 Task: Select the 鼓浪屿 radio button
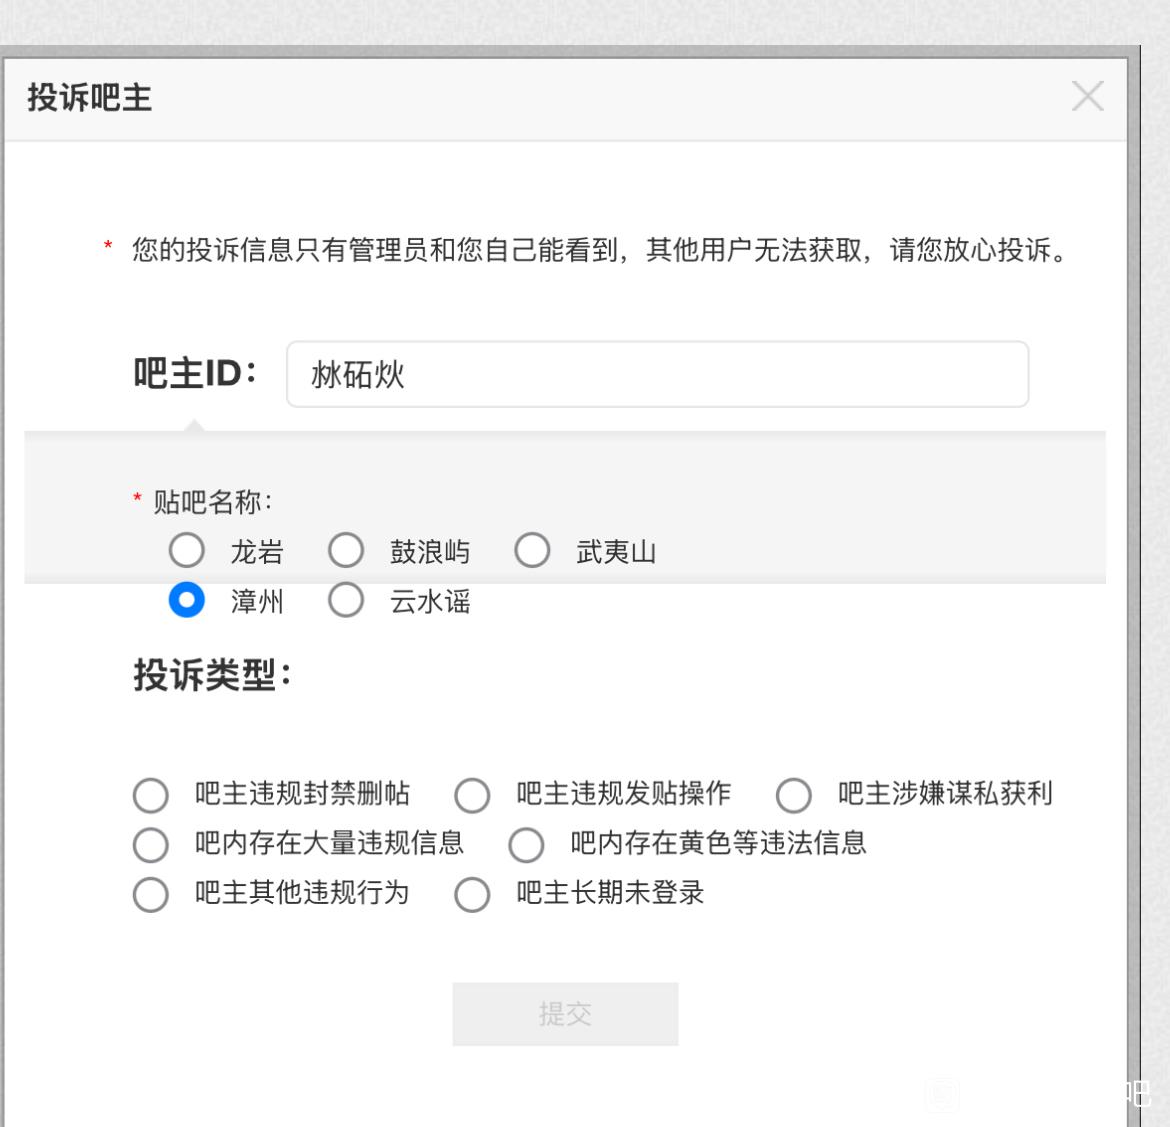[346, 550]
